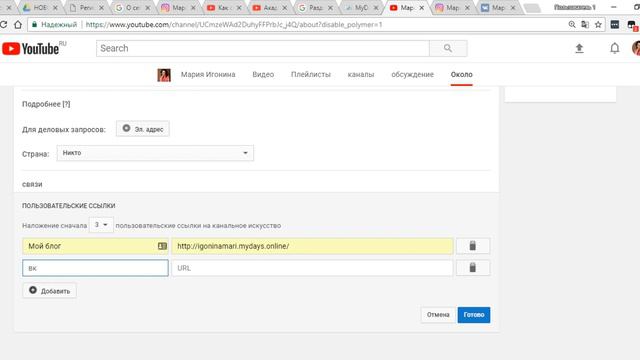
Task: Click the blue Готово button
Action: (x=474, y=315)
